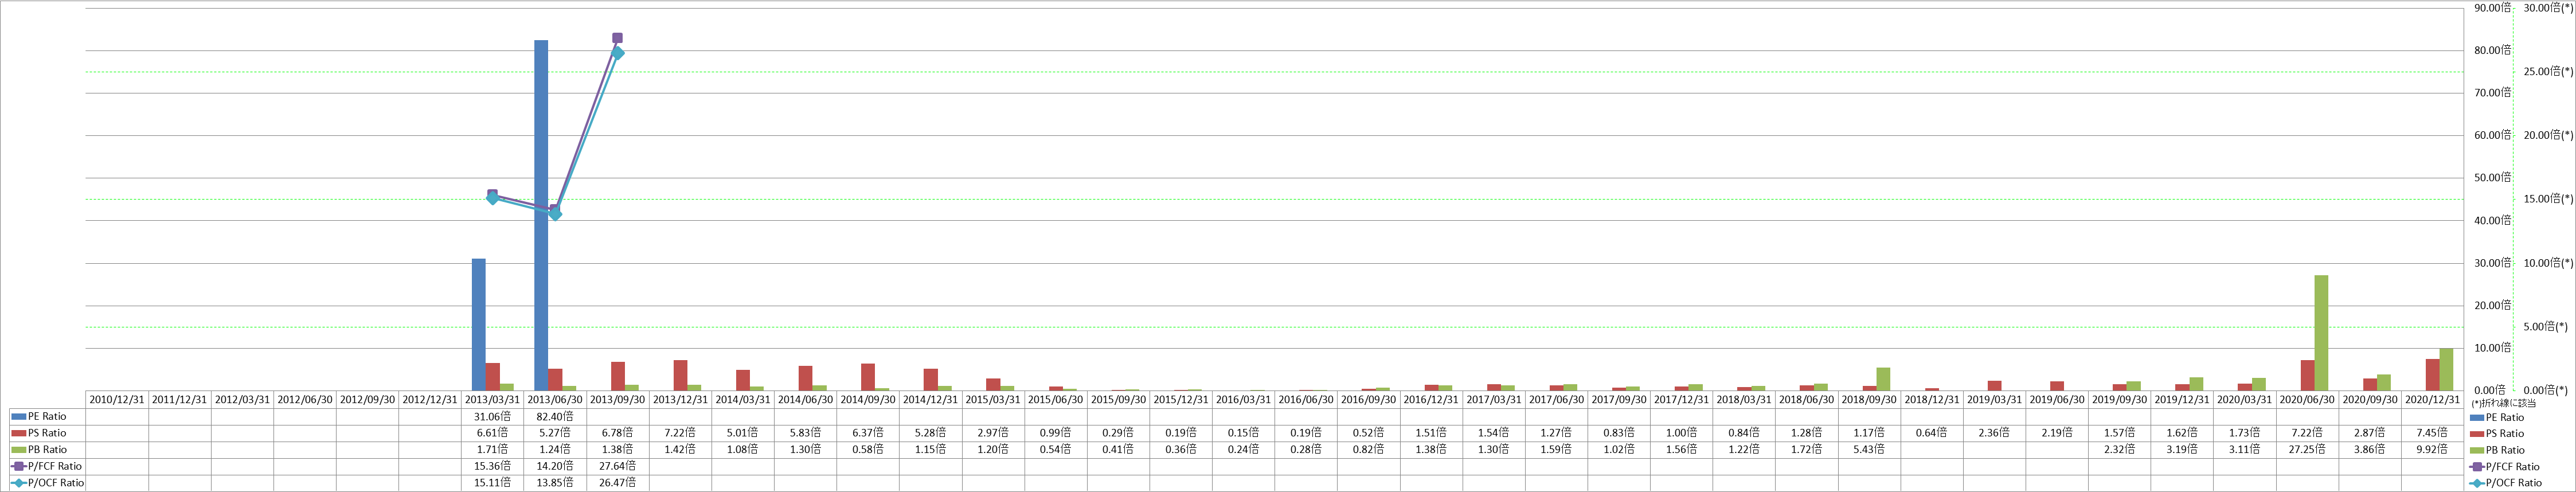Image resolution: width=2576 pixels, height=492 pixels.
Task: Click PS Ratio in the right-side legend
Action: (x=2496, y=433)
